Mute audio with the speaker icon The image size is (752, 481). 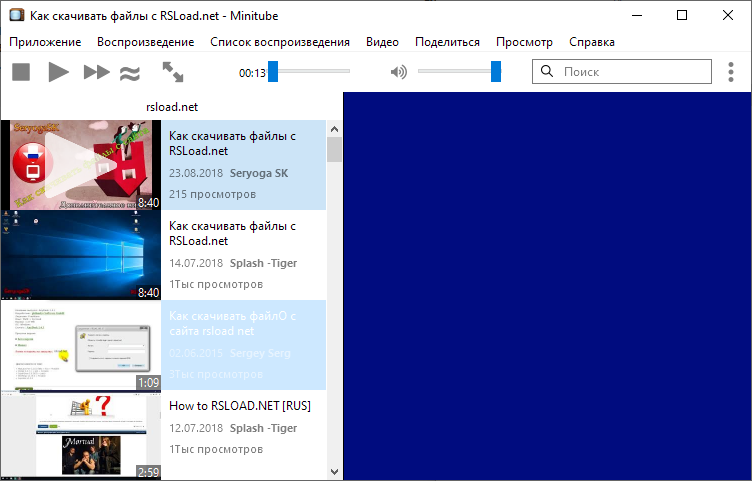point(399,72)
